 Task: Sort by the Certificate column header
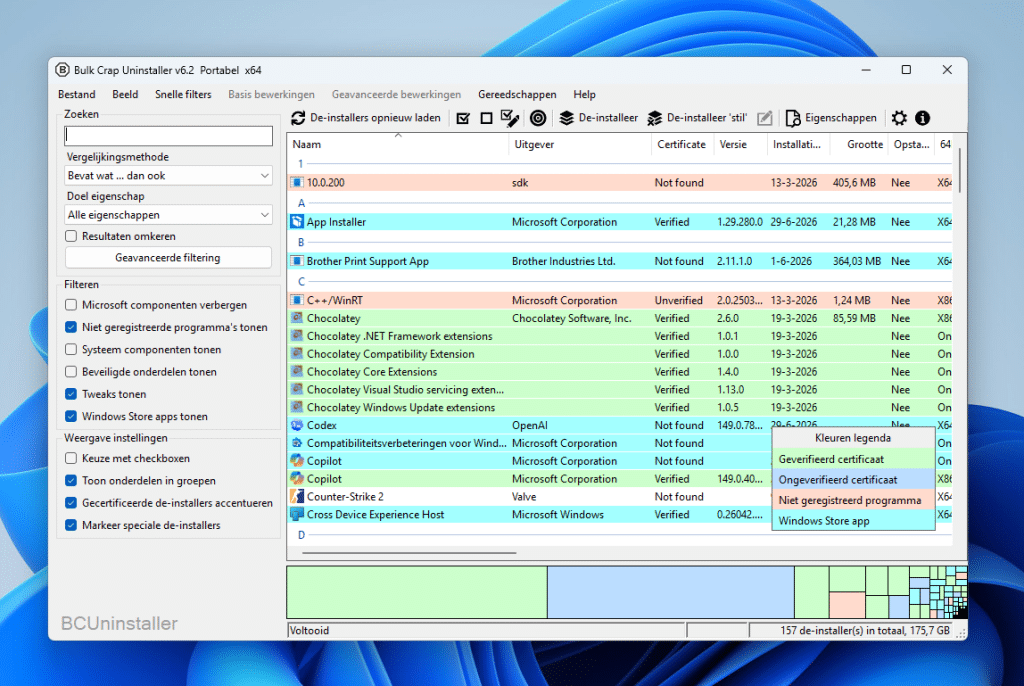pos(682,144)
